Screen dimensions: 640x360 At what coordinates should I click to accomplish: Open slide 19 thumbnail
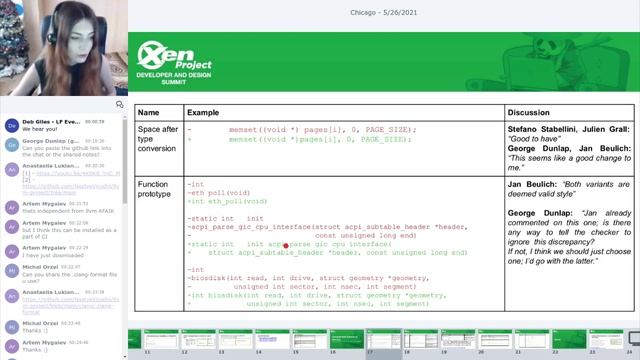(458, 339)
